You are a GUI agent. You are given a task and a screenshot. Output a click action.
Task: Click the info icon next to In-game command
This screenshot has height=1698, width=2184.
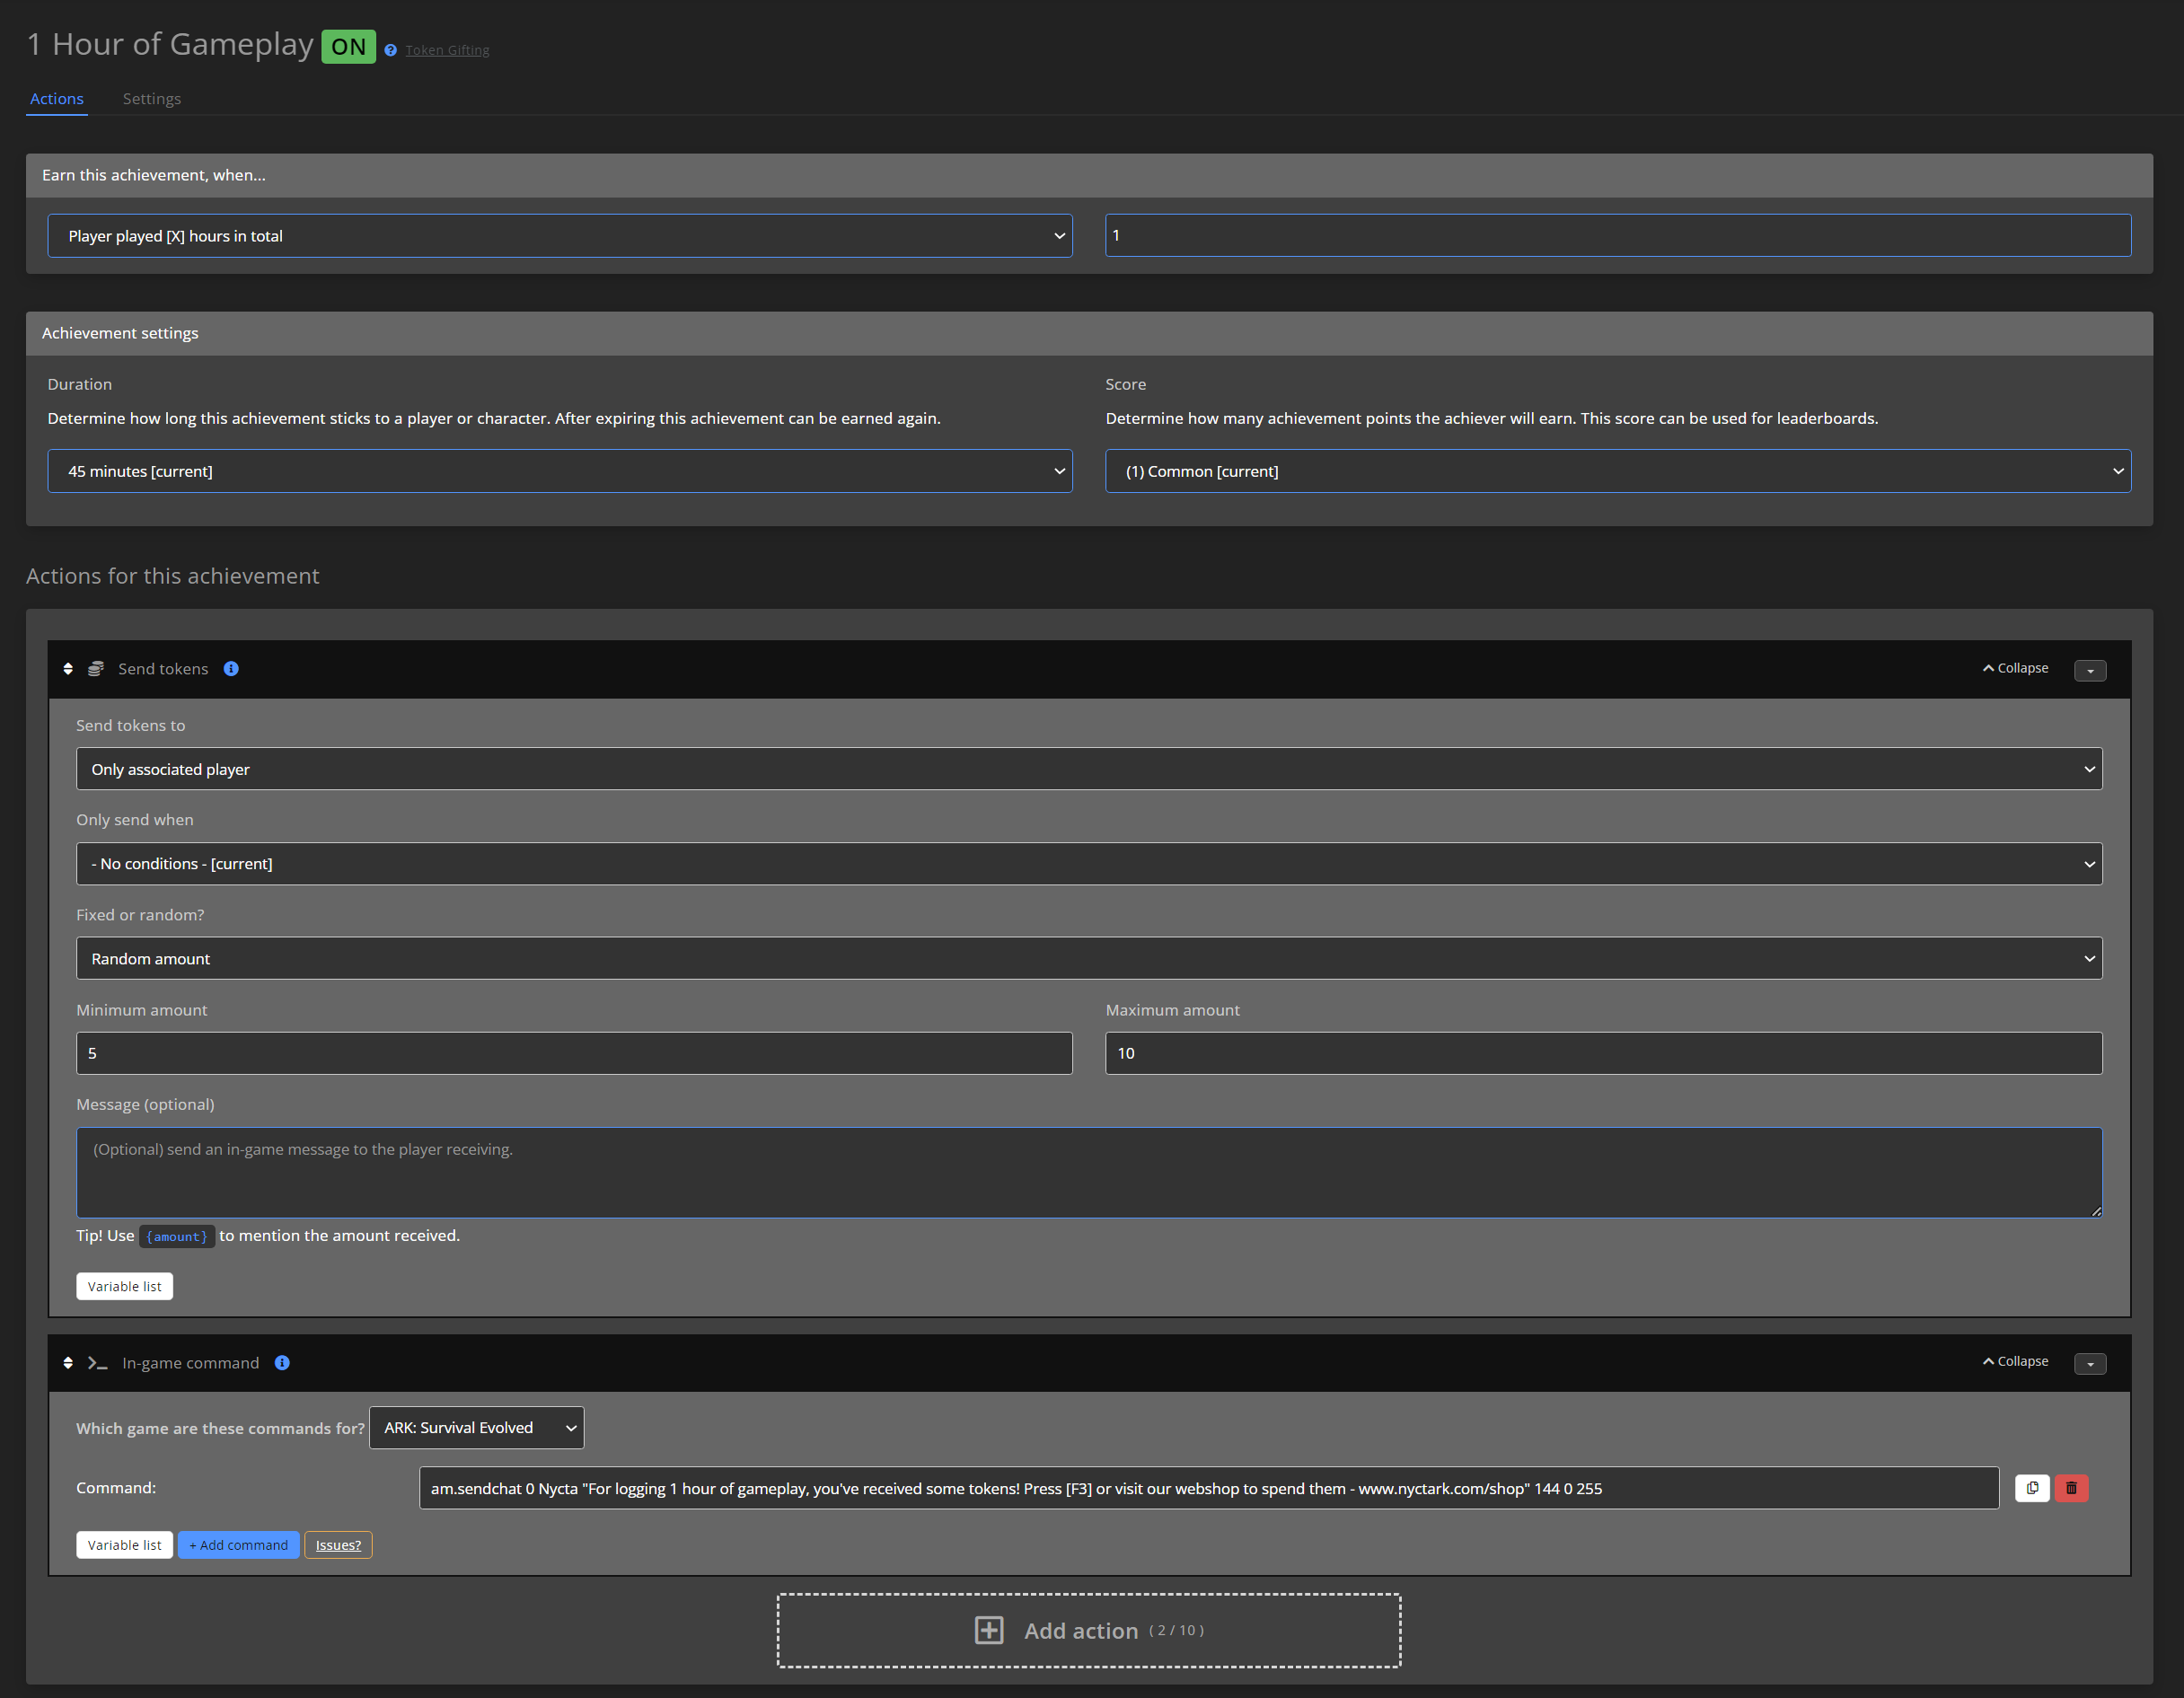[282, 1363]
